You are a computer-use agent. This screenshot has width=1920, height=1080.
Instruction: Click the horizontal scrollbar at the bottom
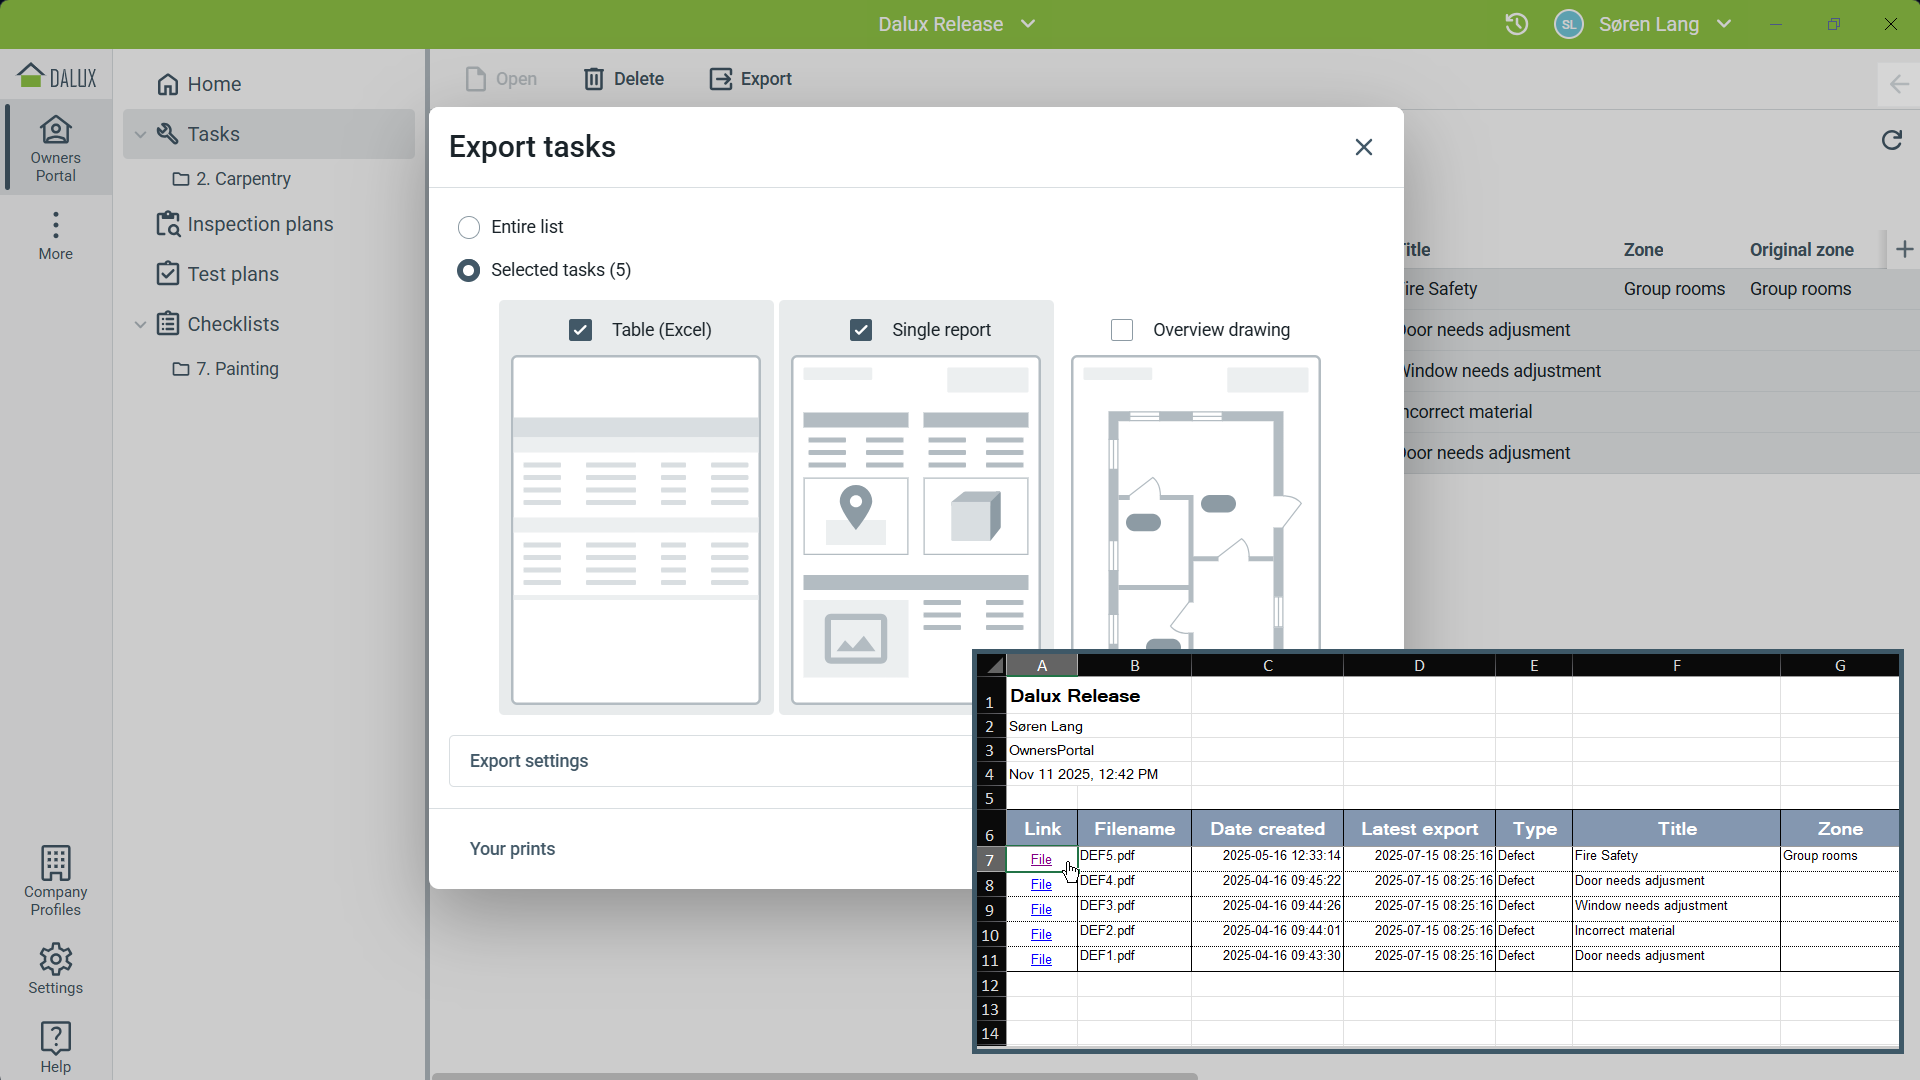[x=815, y=1076]
